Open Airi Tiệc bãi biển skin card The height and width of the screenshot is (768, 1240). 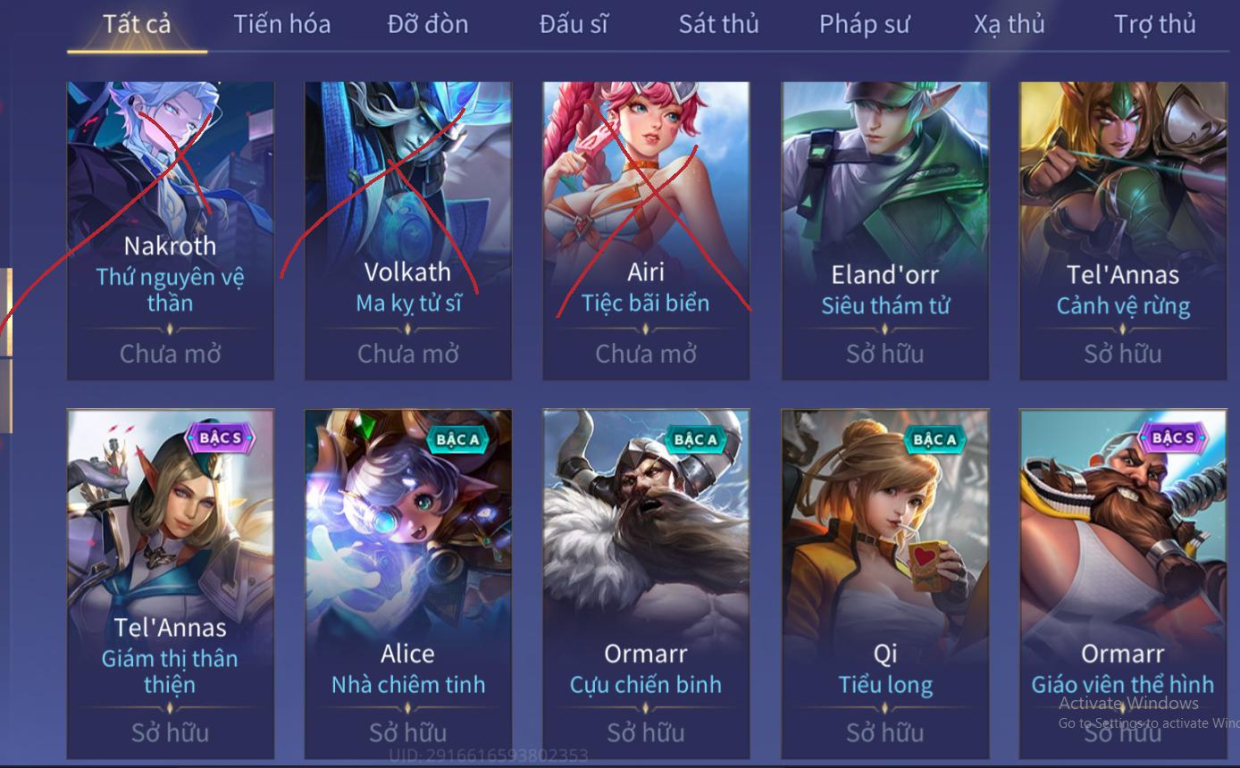[646, 231]
